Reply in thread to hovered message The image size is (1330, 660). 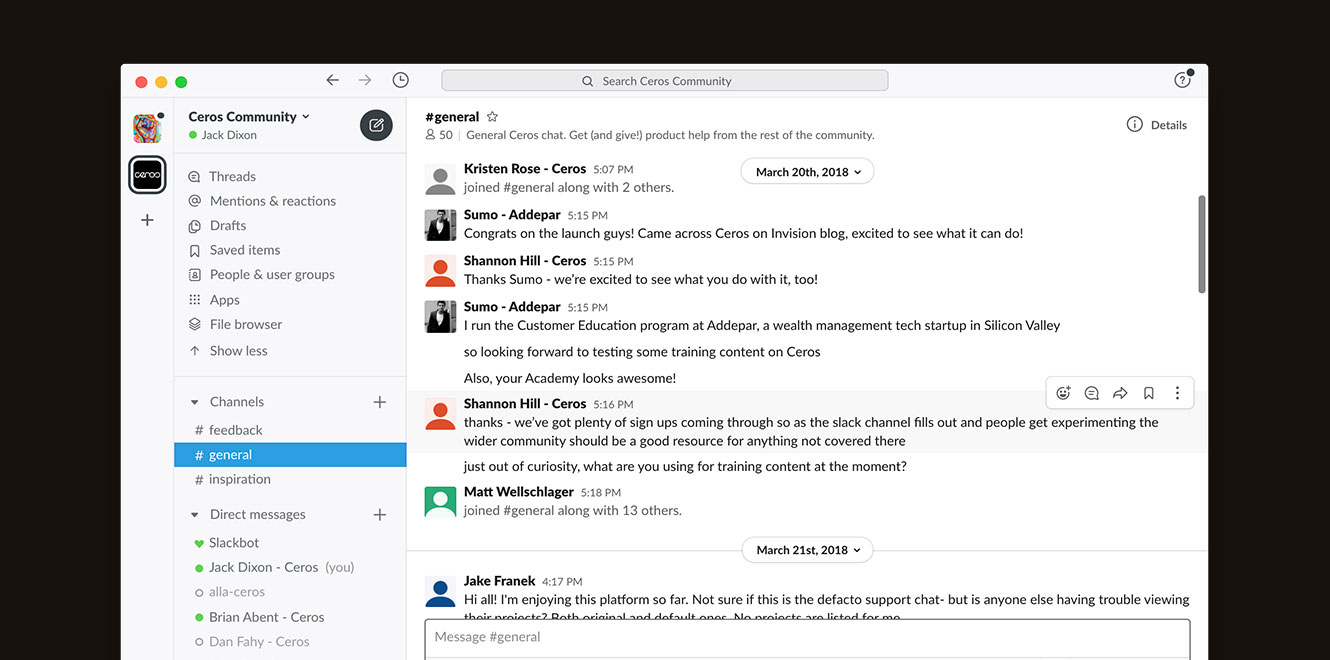[1092, 393]
